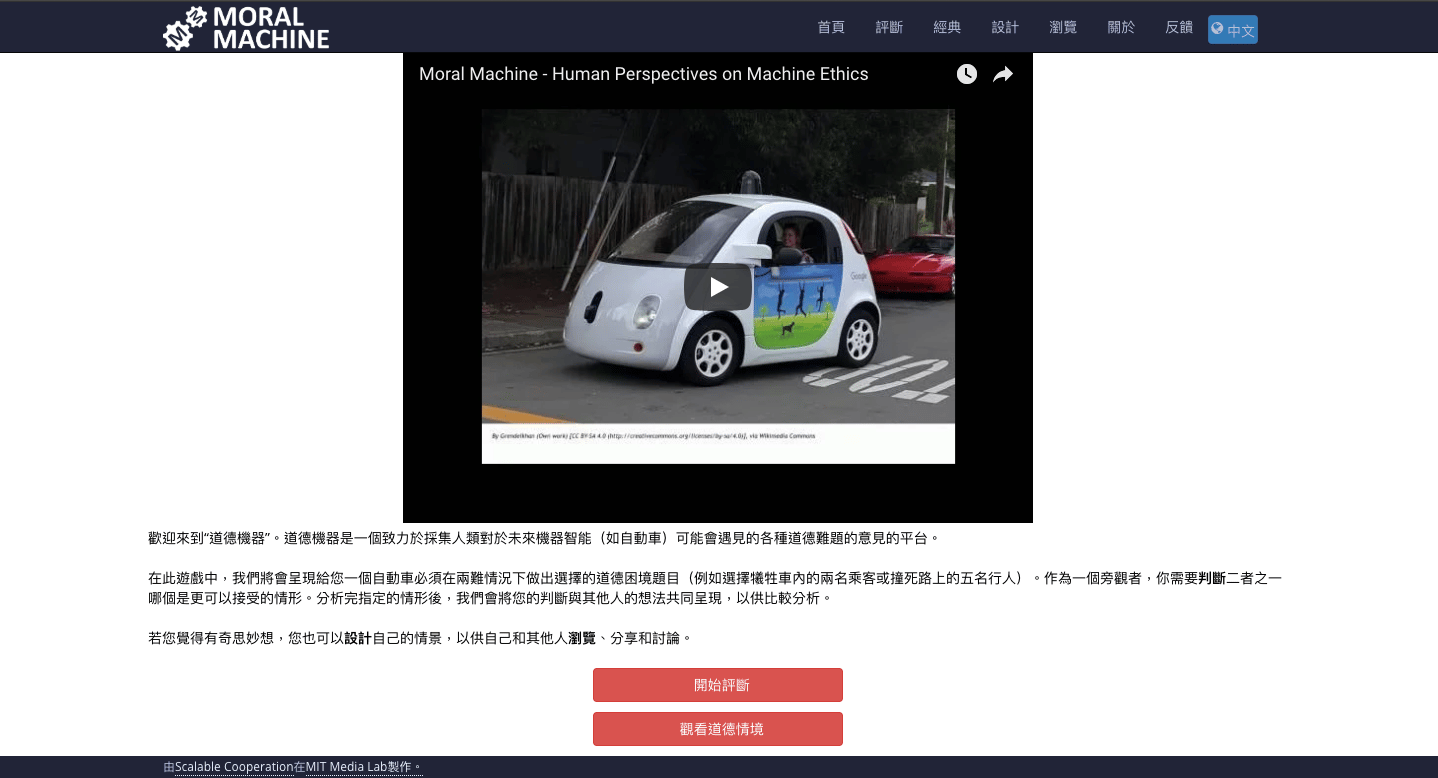Open the 評斷 menu item
The height and width of the screenshot is (778, 1438).
[x=889, y=27]
